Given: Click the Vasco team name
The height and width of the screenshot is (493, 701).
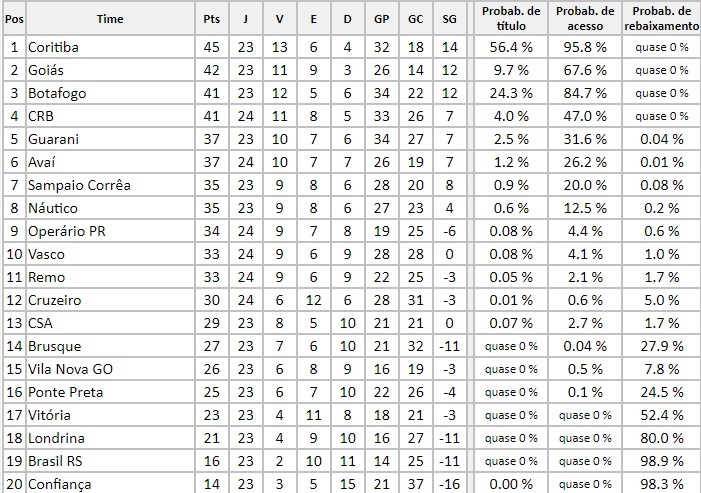Looking at the screenshot, I should tap(48, 254).
